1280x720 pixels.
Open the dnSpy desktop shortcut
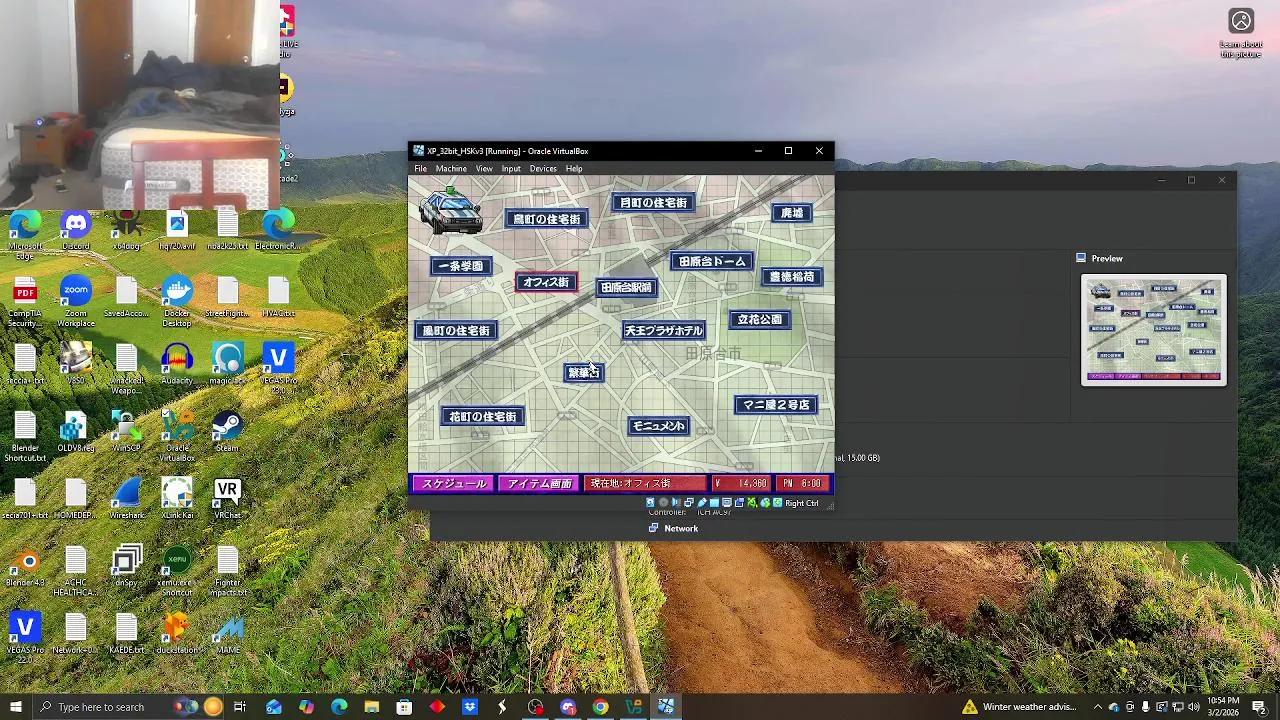tap(126, 566)
